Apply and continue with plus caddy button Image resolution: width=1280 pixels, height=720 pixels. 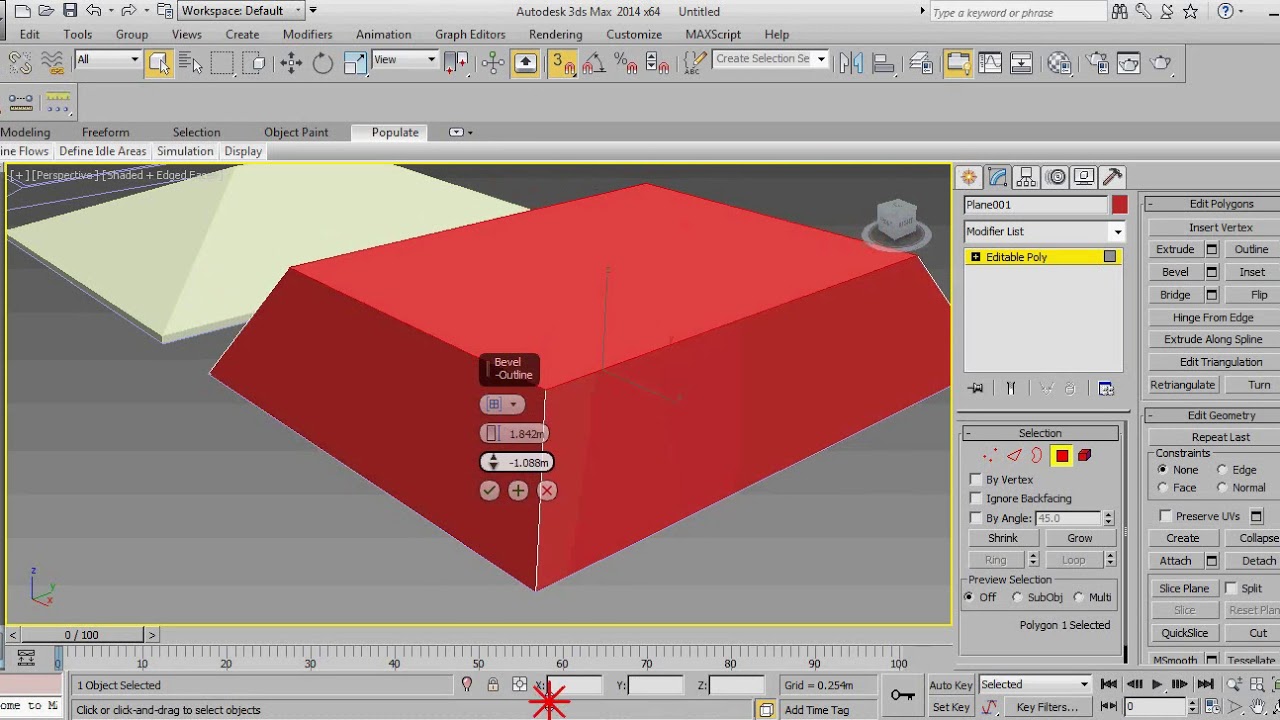point(518,491)
